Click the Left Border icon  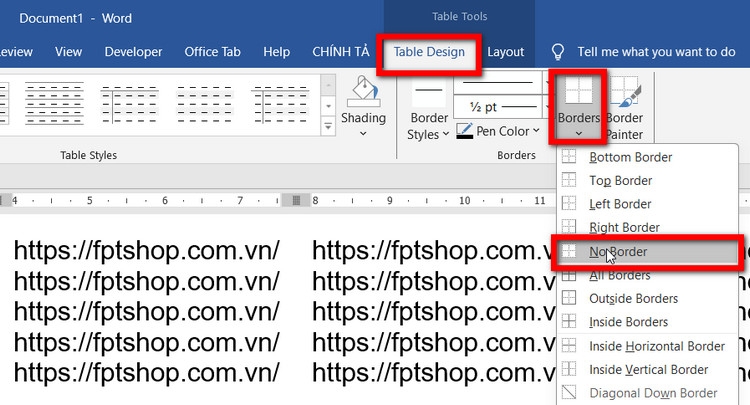pos(569,203)
